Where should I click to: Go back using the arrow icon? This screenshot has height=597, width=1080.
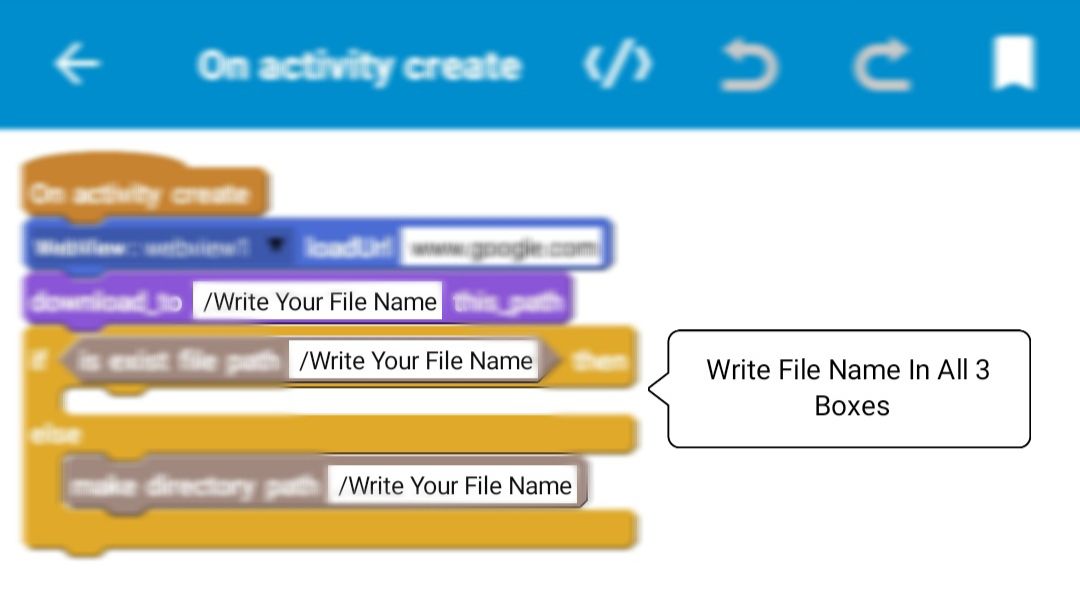[76, 63]
